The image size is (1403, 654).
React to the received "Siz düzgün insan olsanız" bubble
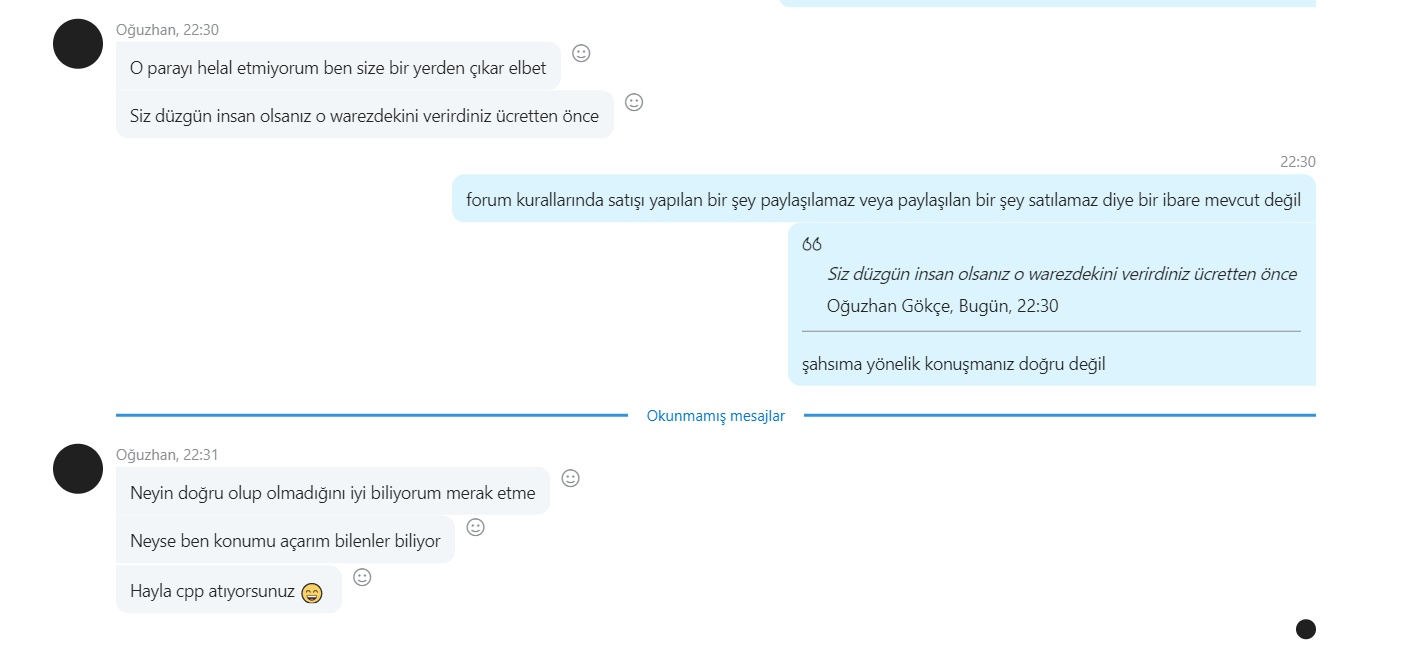634,102
